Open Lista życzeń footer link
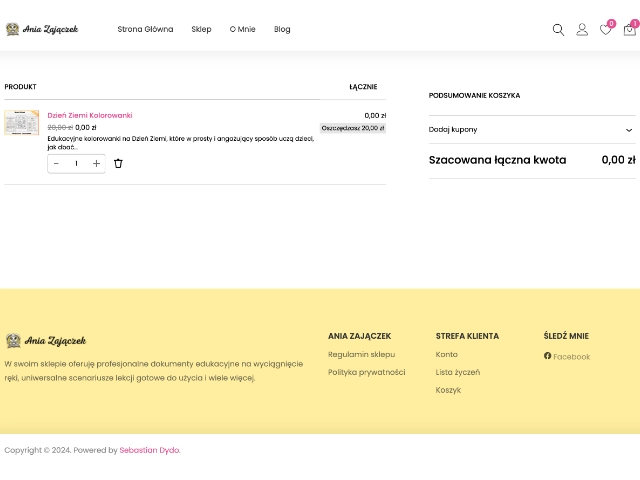The width and height of the screenshot is (640, 480). pos(458,372)
